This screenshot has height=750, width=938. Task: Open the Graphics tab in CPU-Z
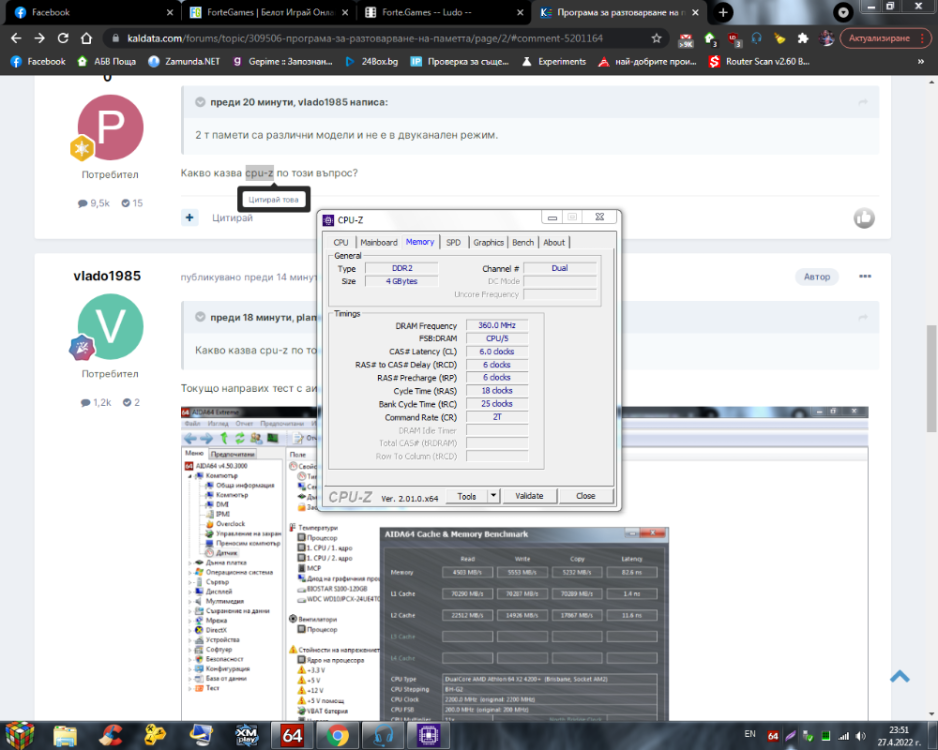tap(489, 242)
